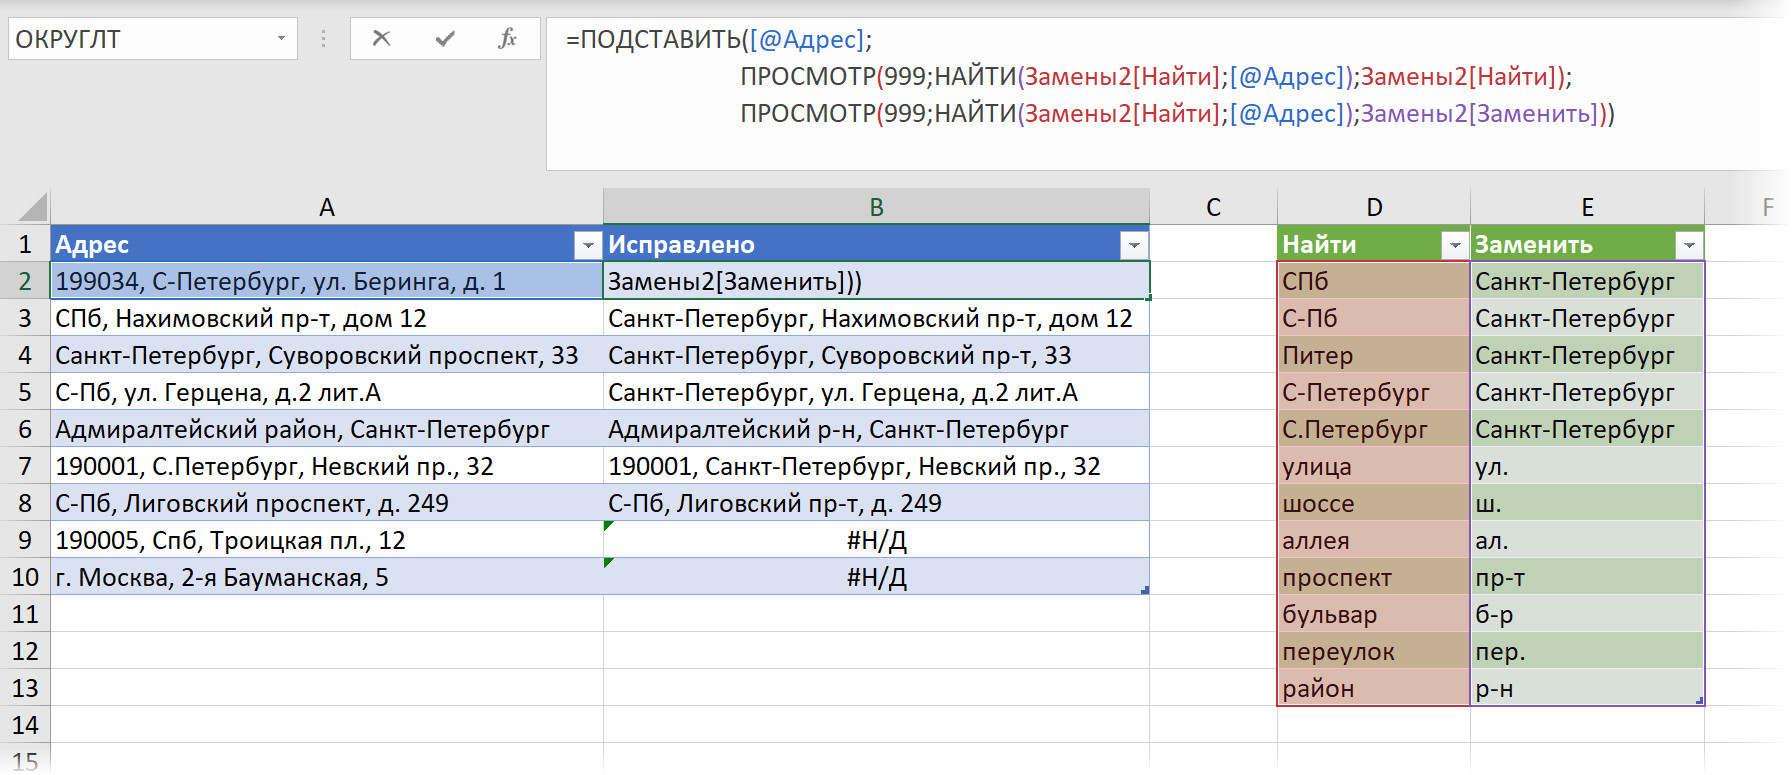Select cell С-Пб, Лиговский проспект, д. 249

tap(327, 503)
